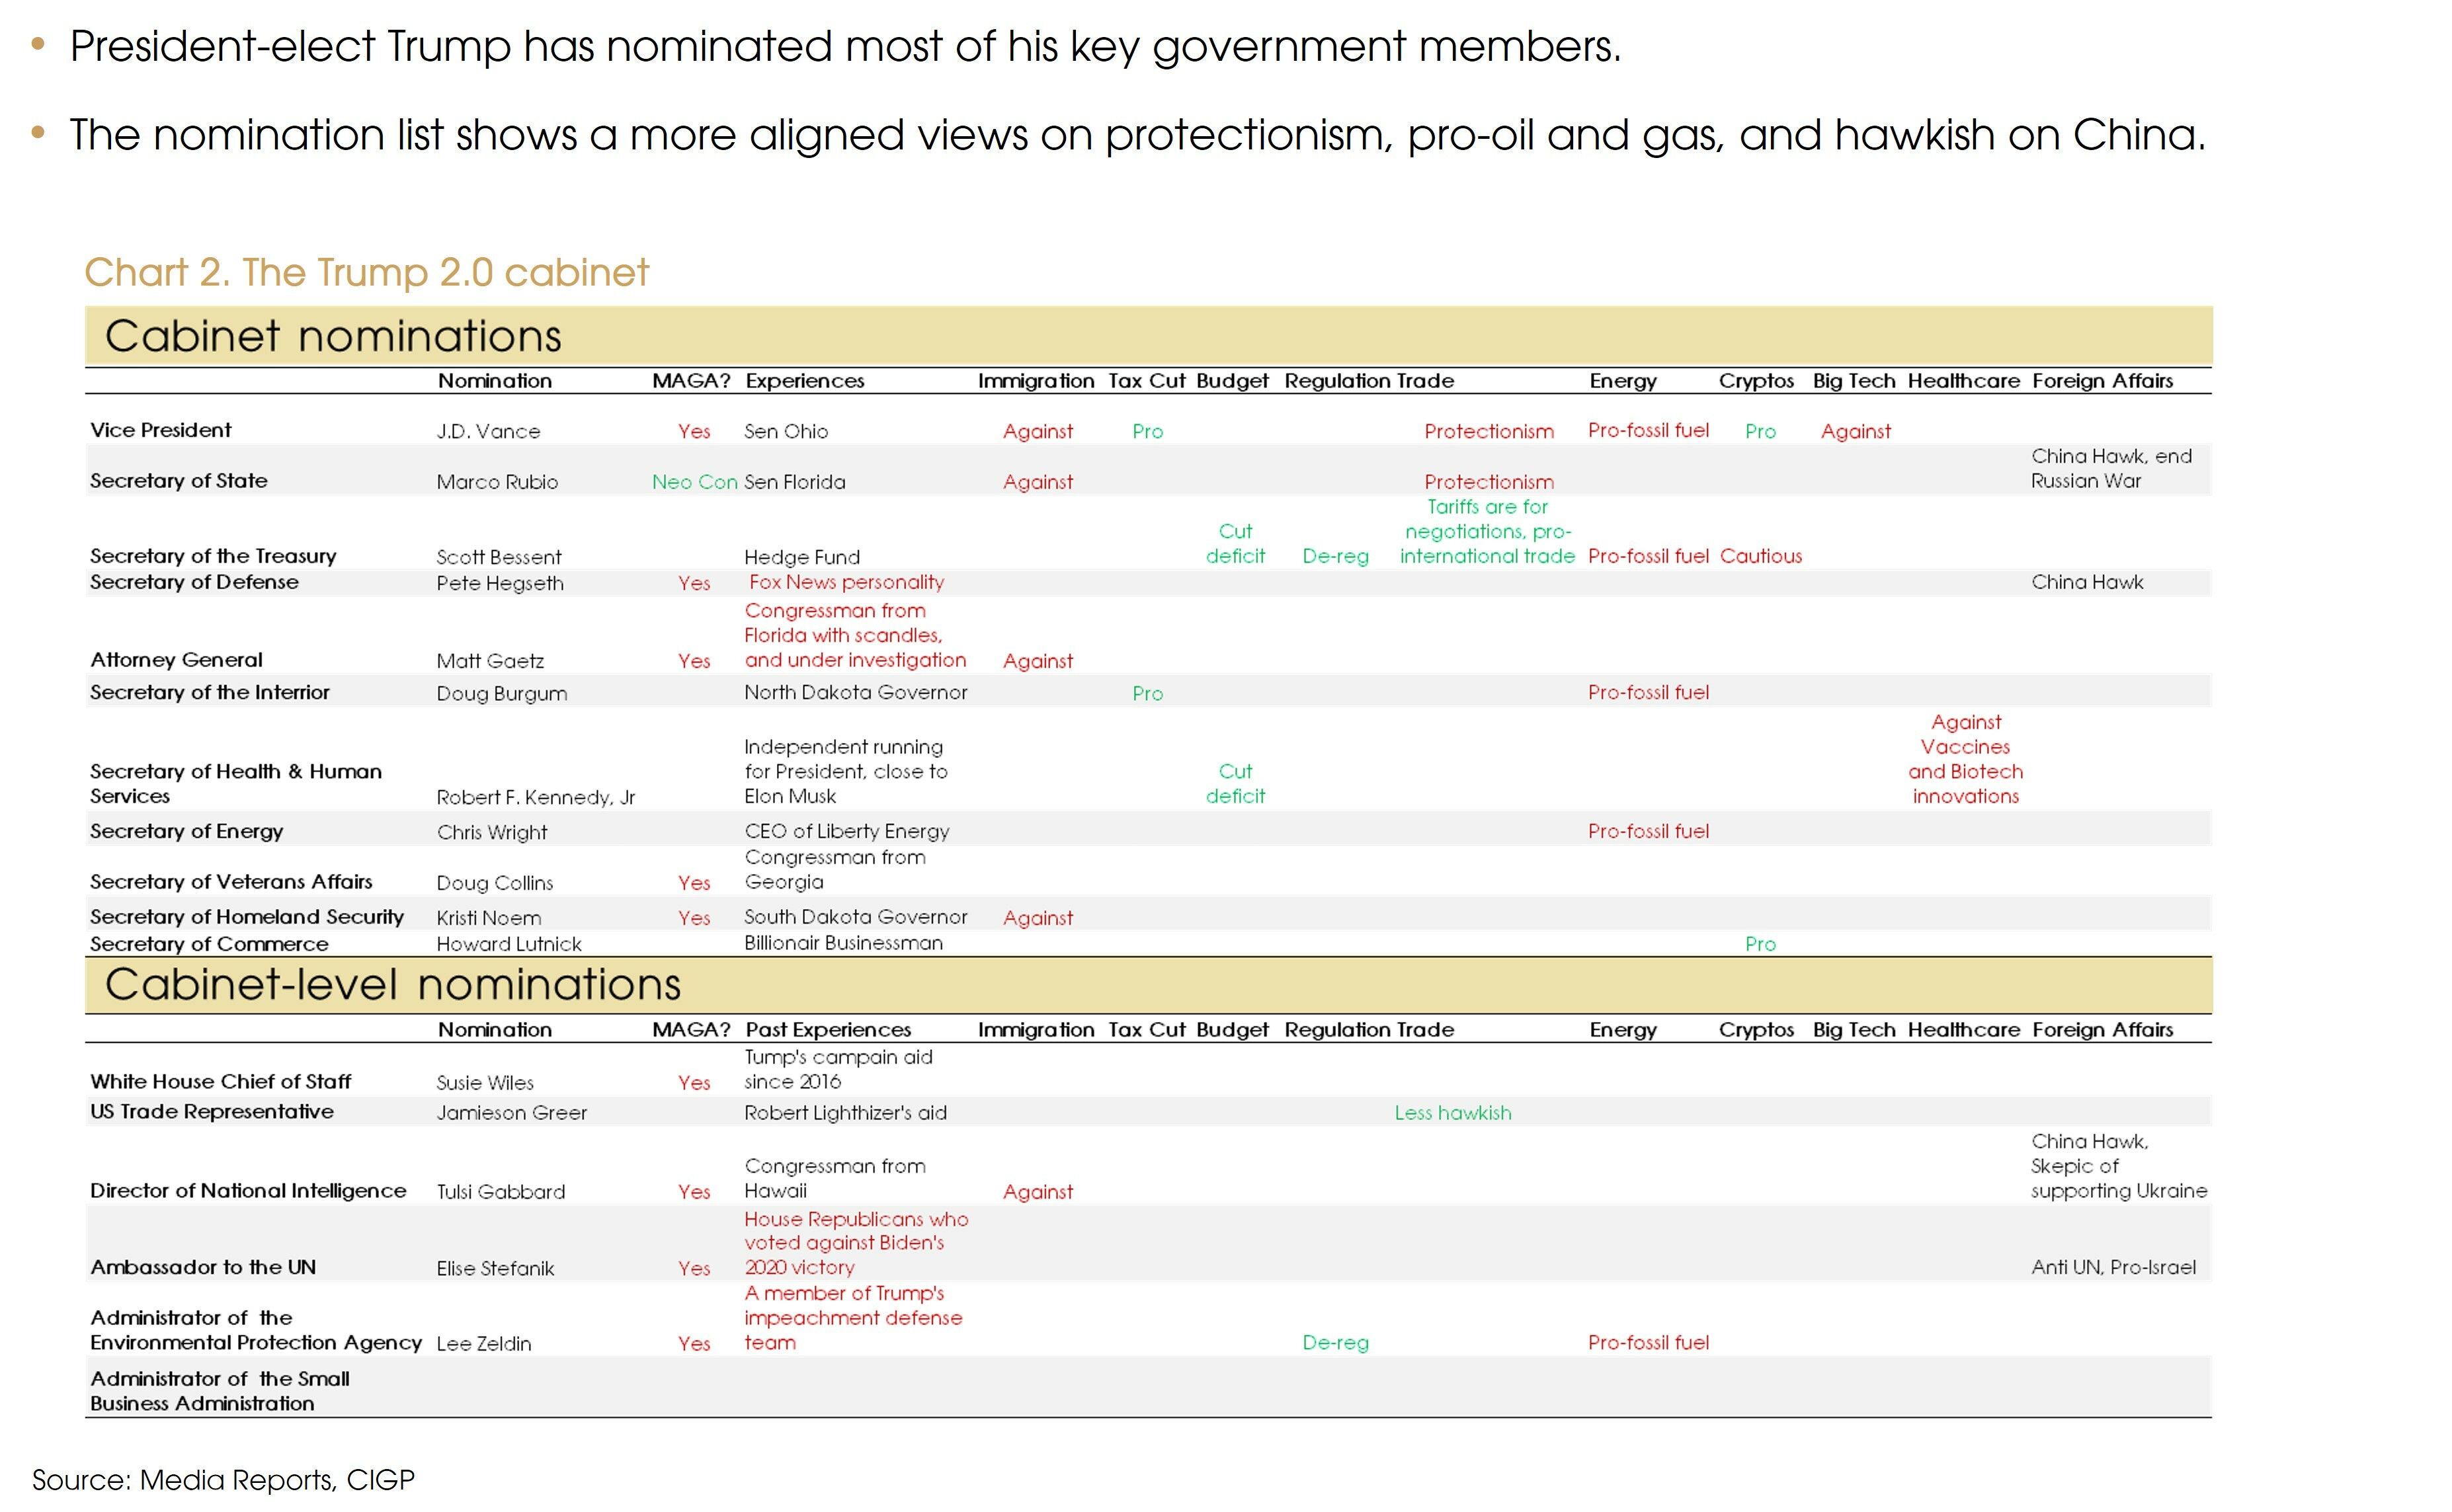Click the 'Source: Media Reports, CIGP' footnote
The height and width of the screenshot is (1512, 2452).
tap(223, 1480)
